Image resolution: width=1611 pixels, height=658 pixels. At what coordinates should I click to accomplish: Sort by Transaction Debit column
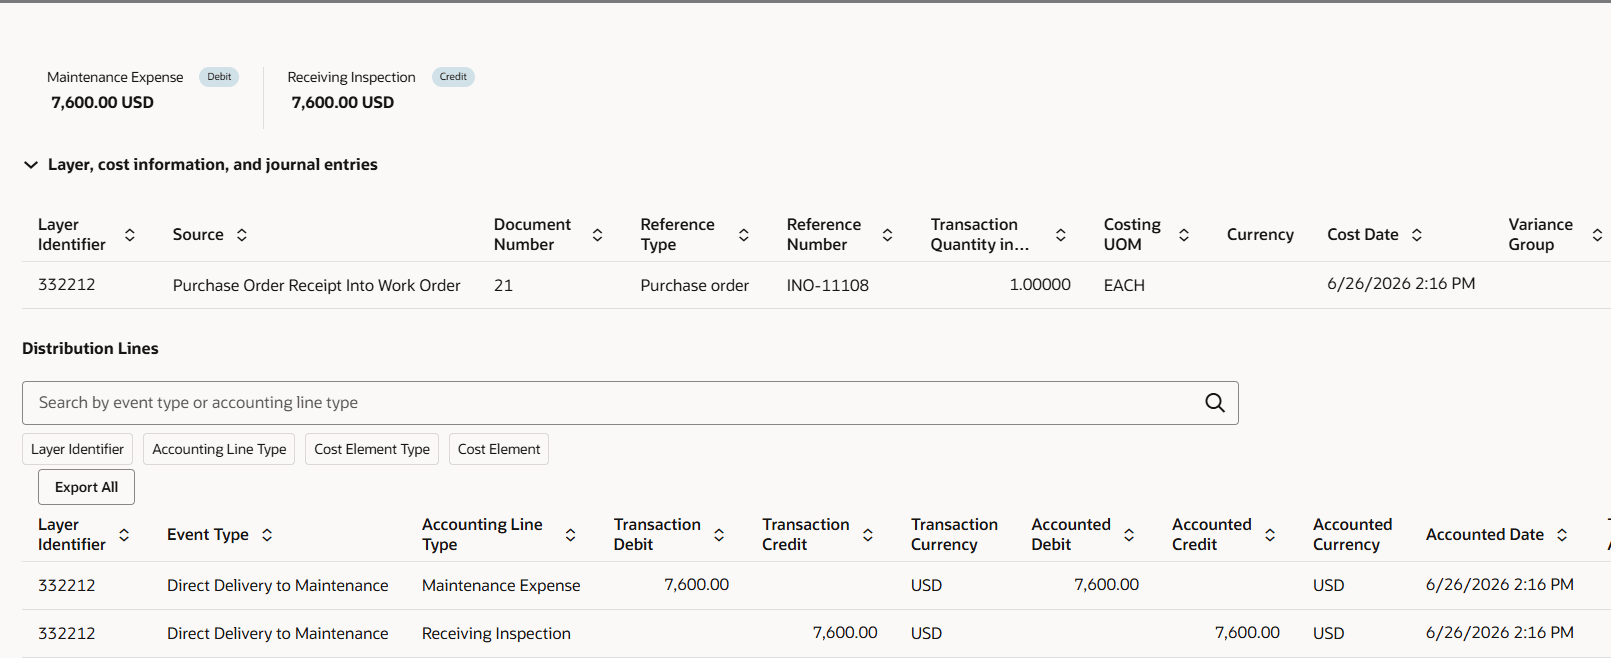[719, 535]
